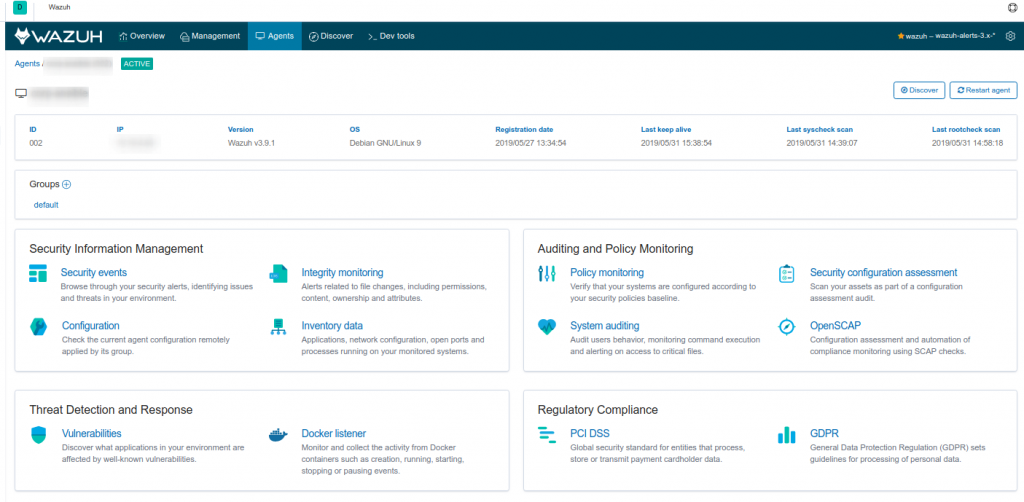Click the System auditing heartbeat icon
1024x502 pixels.
click(547, 327)
